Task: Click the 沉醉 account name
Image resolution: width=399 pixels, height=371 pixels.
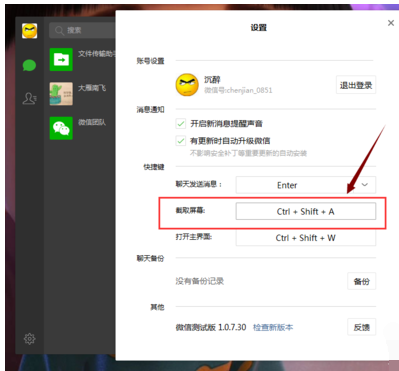Action: 212,80
